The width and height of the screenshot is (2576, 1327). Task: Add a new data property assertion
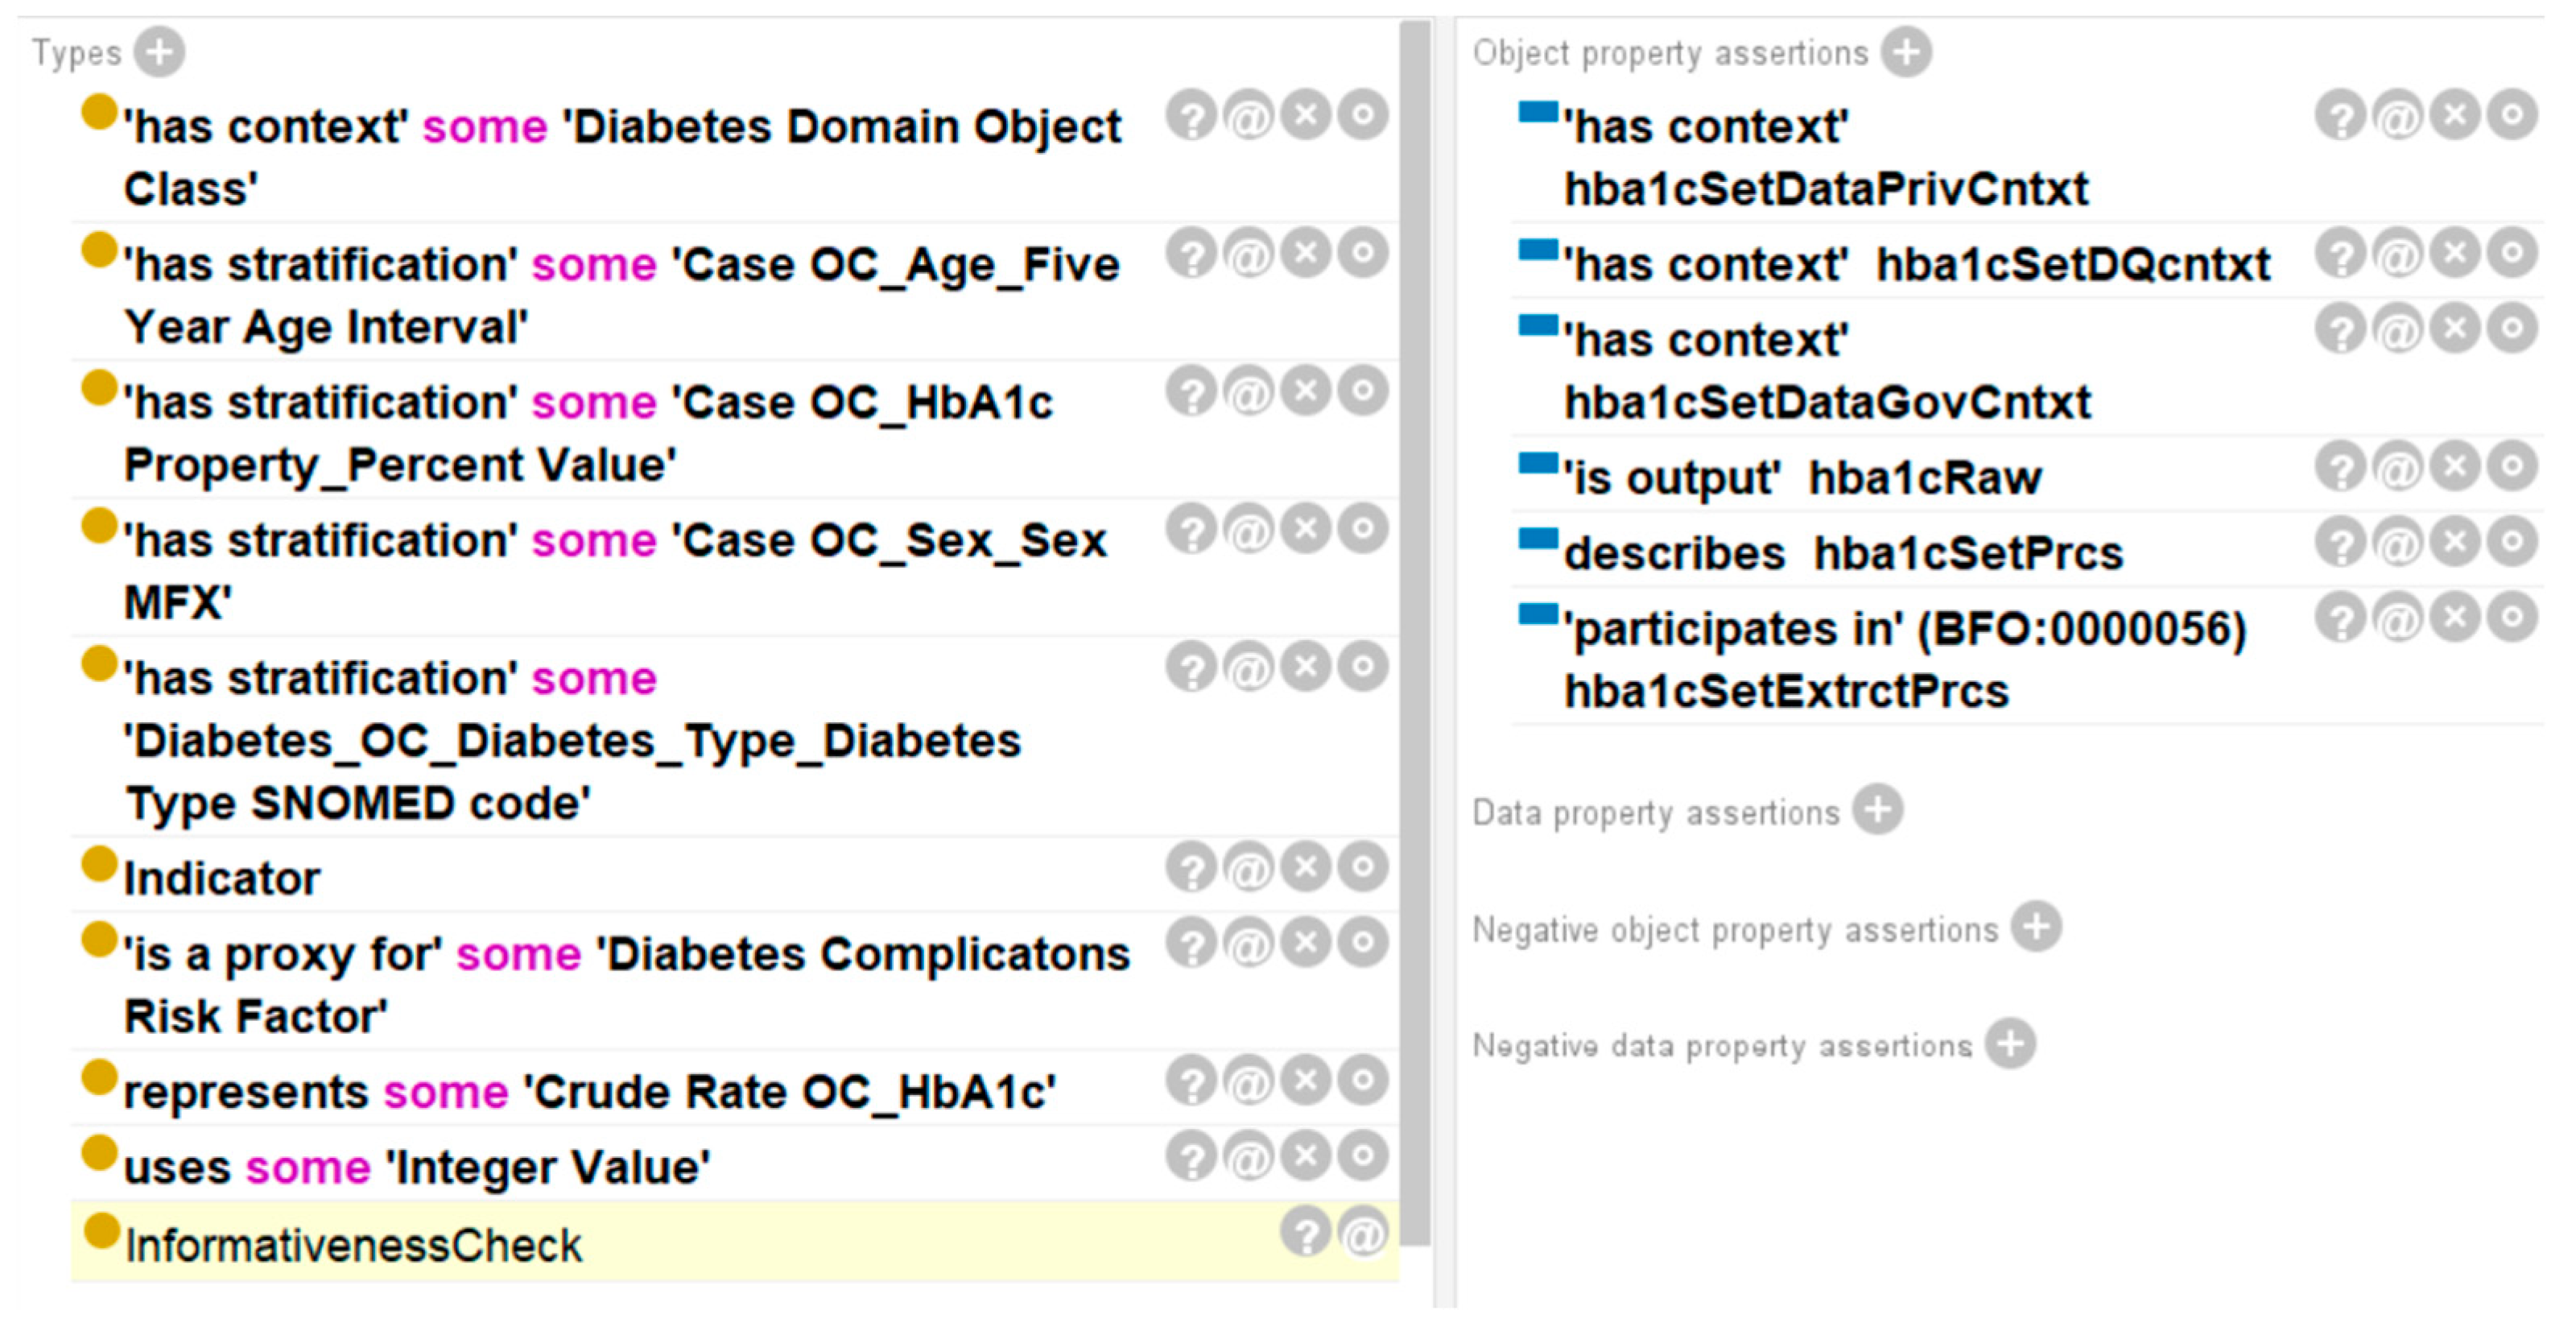[x=1877, y=810]
